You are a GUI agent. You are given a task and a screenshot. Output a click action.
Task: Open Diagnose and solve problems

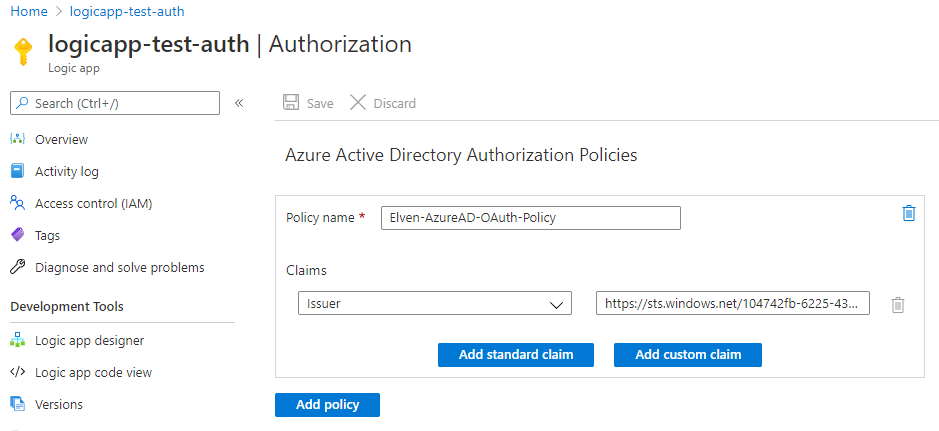pos(122,267)
